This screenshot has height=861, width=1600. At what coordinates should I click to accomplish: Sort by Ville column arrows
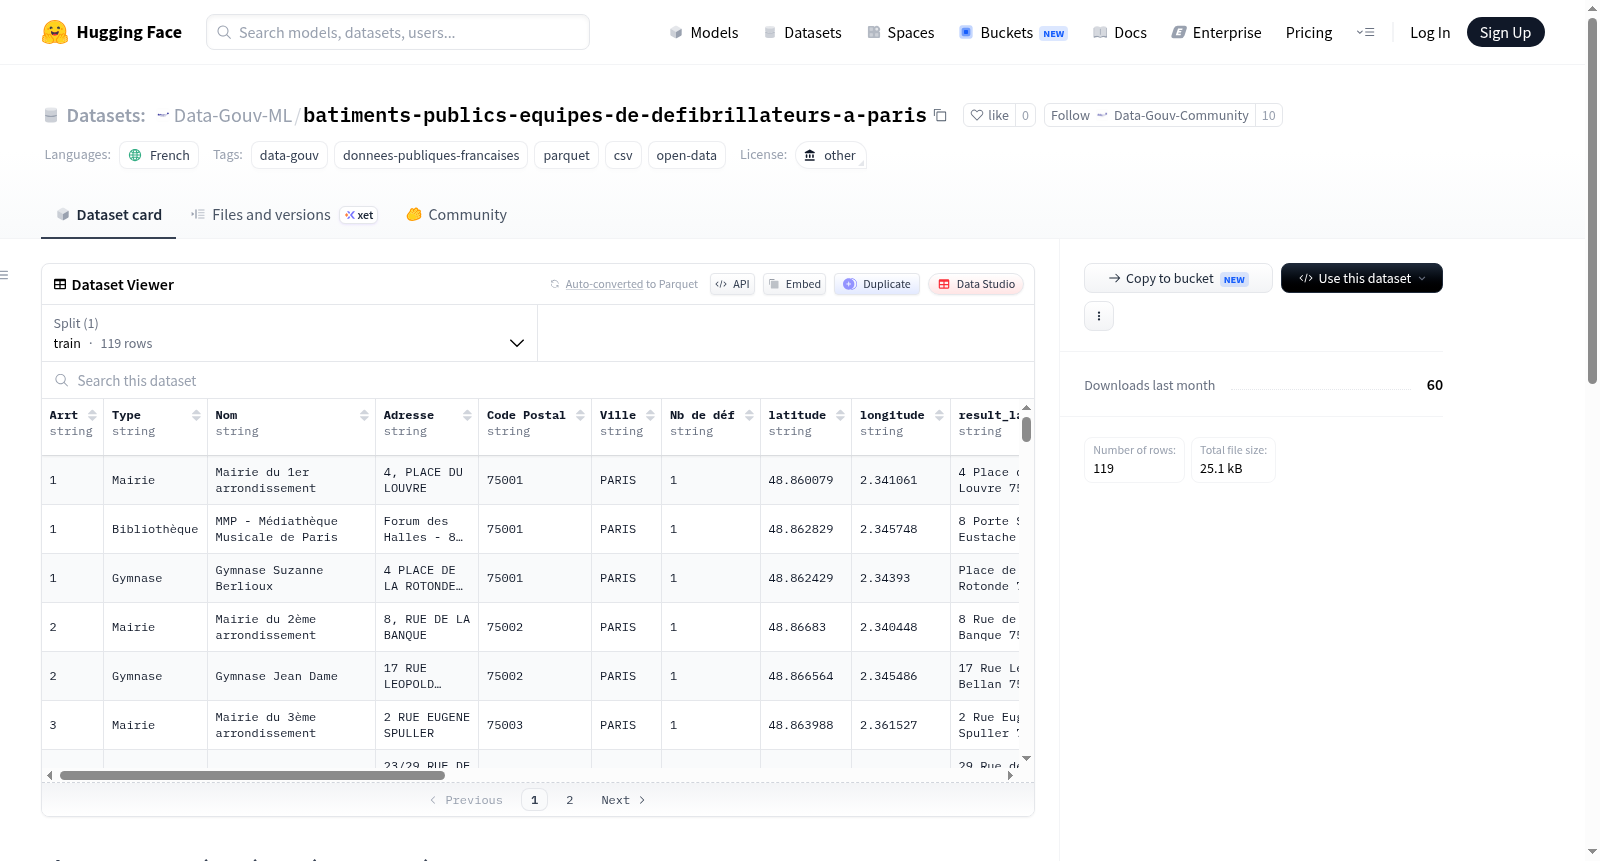650,415
